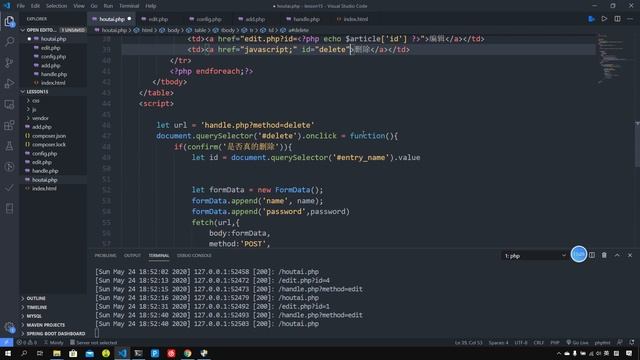Open Task View on taskbar
The height and width of the screenshot is (360, 640).
pos(40,353)
